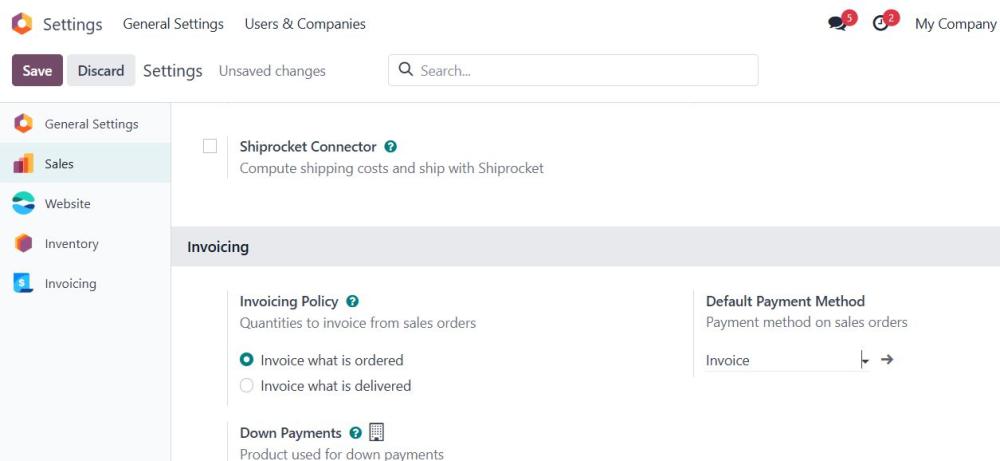
Task: Open the chat messages icon
Action: click(837, 24)
